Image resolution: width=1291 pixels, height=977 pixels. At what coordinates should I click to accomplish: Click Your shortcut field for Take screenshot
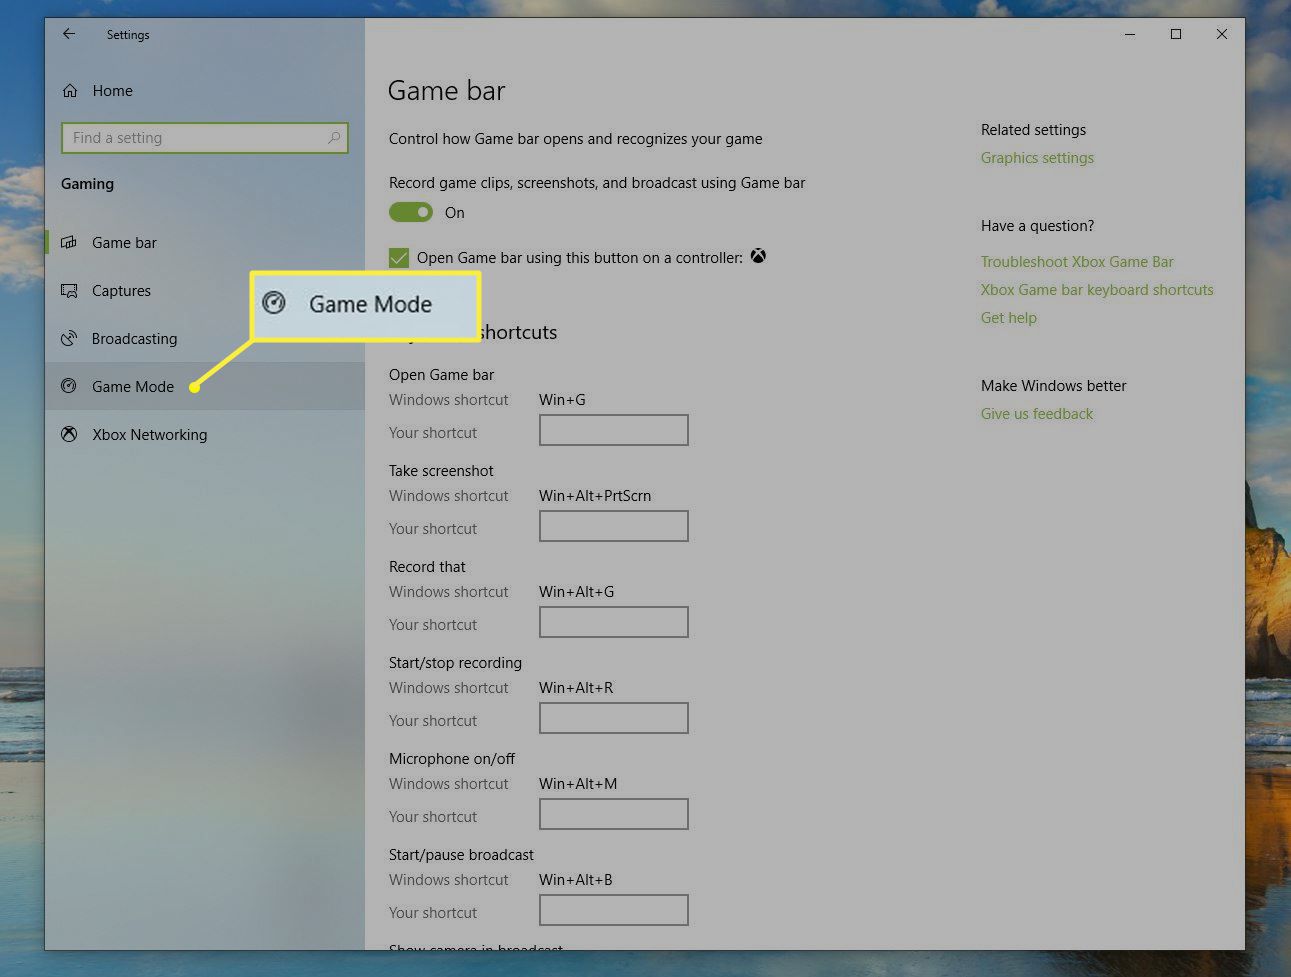click(x=614, y=526)
